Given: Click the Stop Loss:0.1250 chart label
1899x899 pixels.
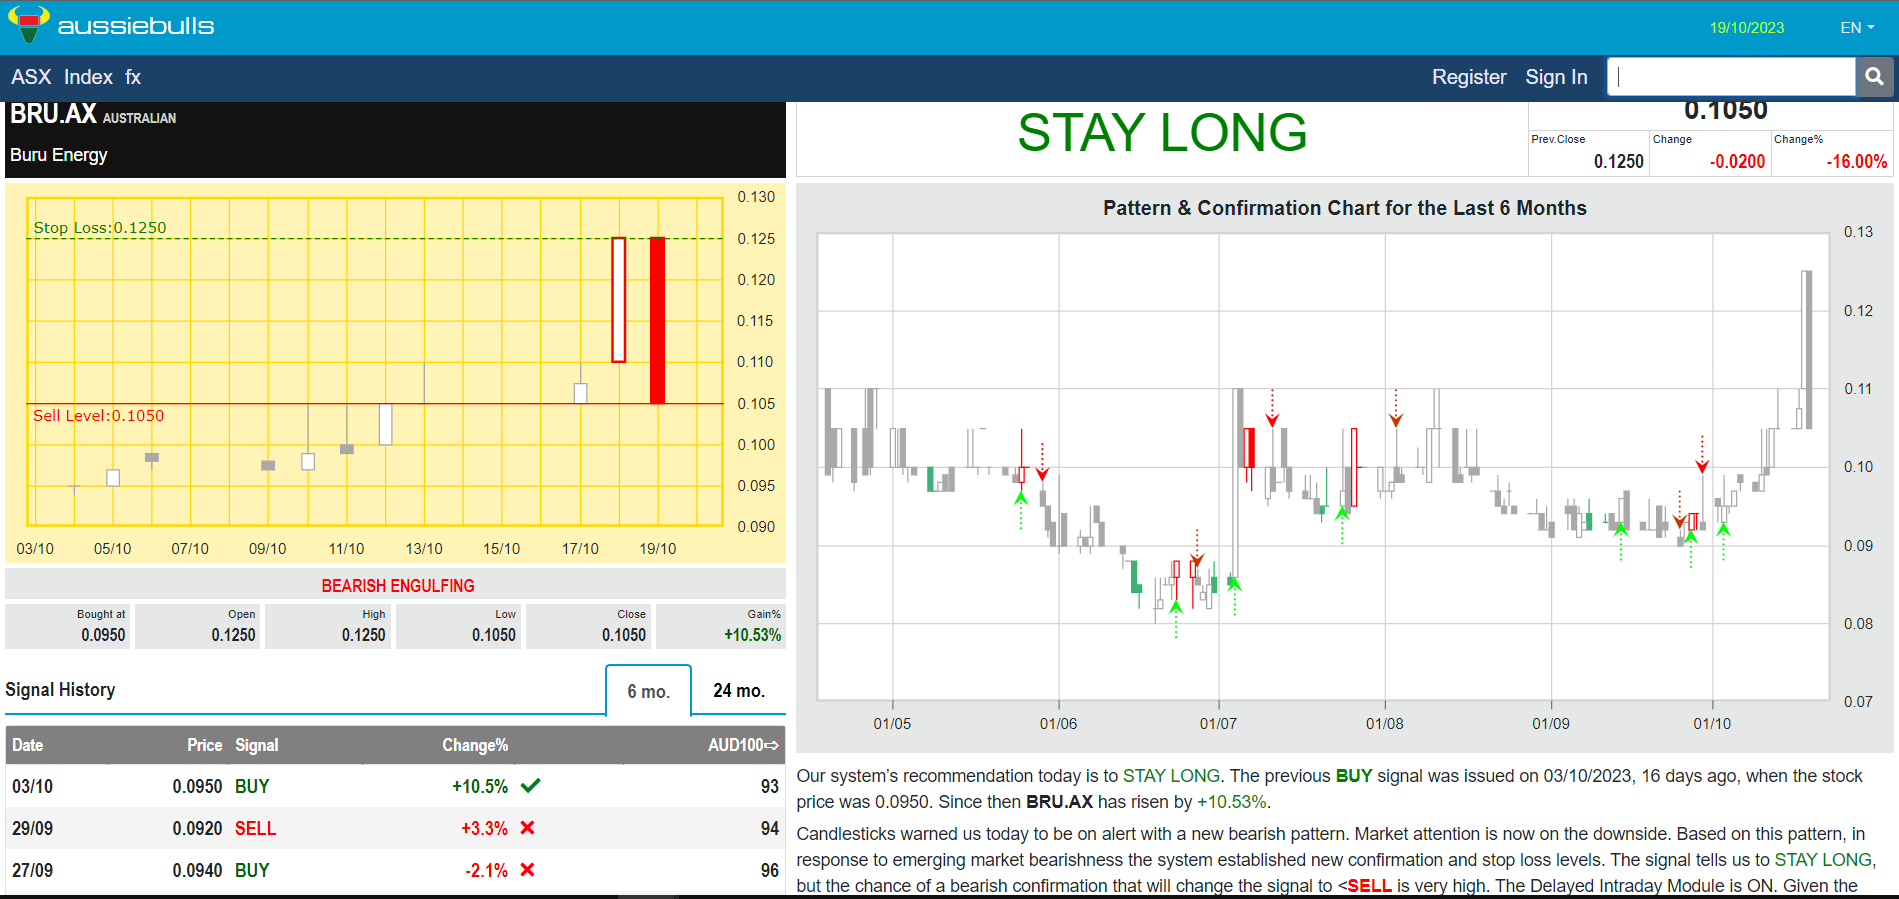Looking at the screenshot, I should pyautogui.click(x=100, y=228).
